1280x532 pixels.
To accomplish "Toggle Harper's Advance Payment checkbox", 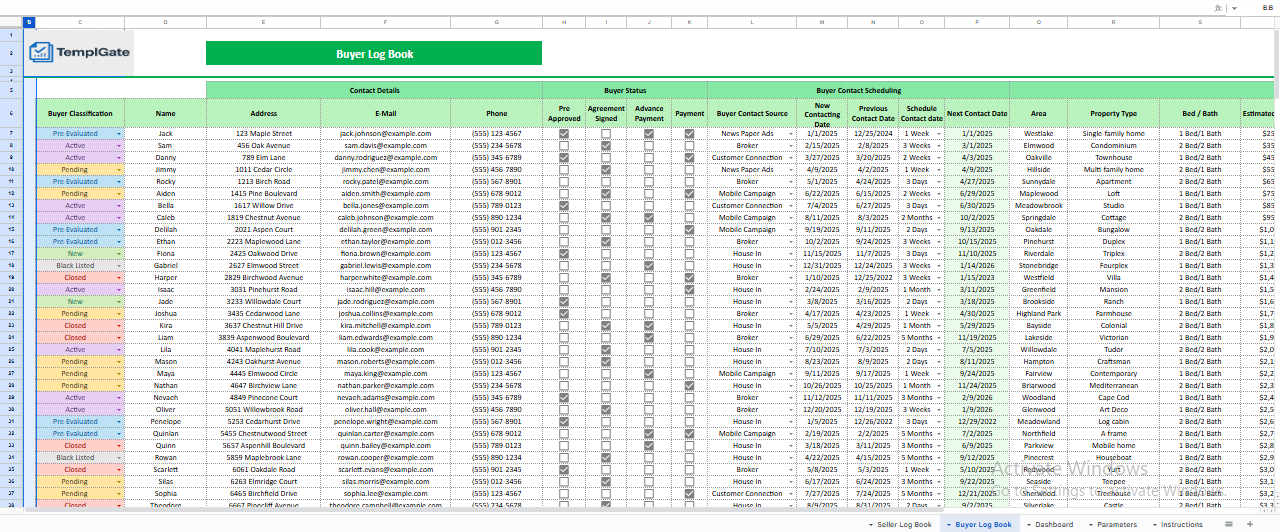I will pyautogui.click(x=649, y=277).
